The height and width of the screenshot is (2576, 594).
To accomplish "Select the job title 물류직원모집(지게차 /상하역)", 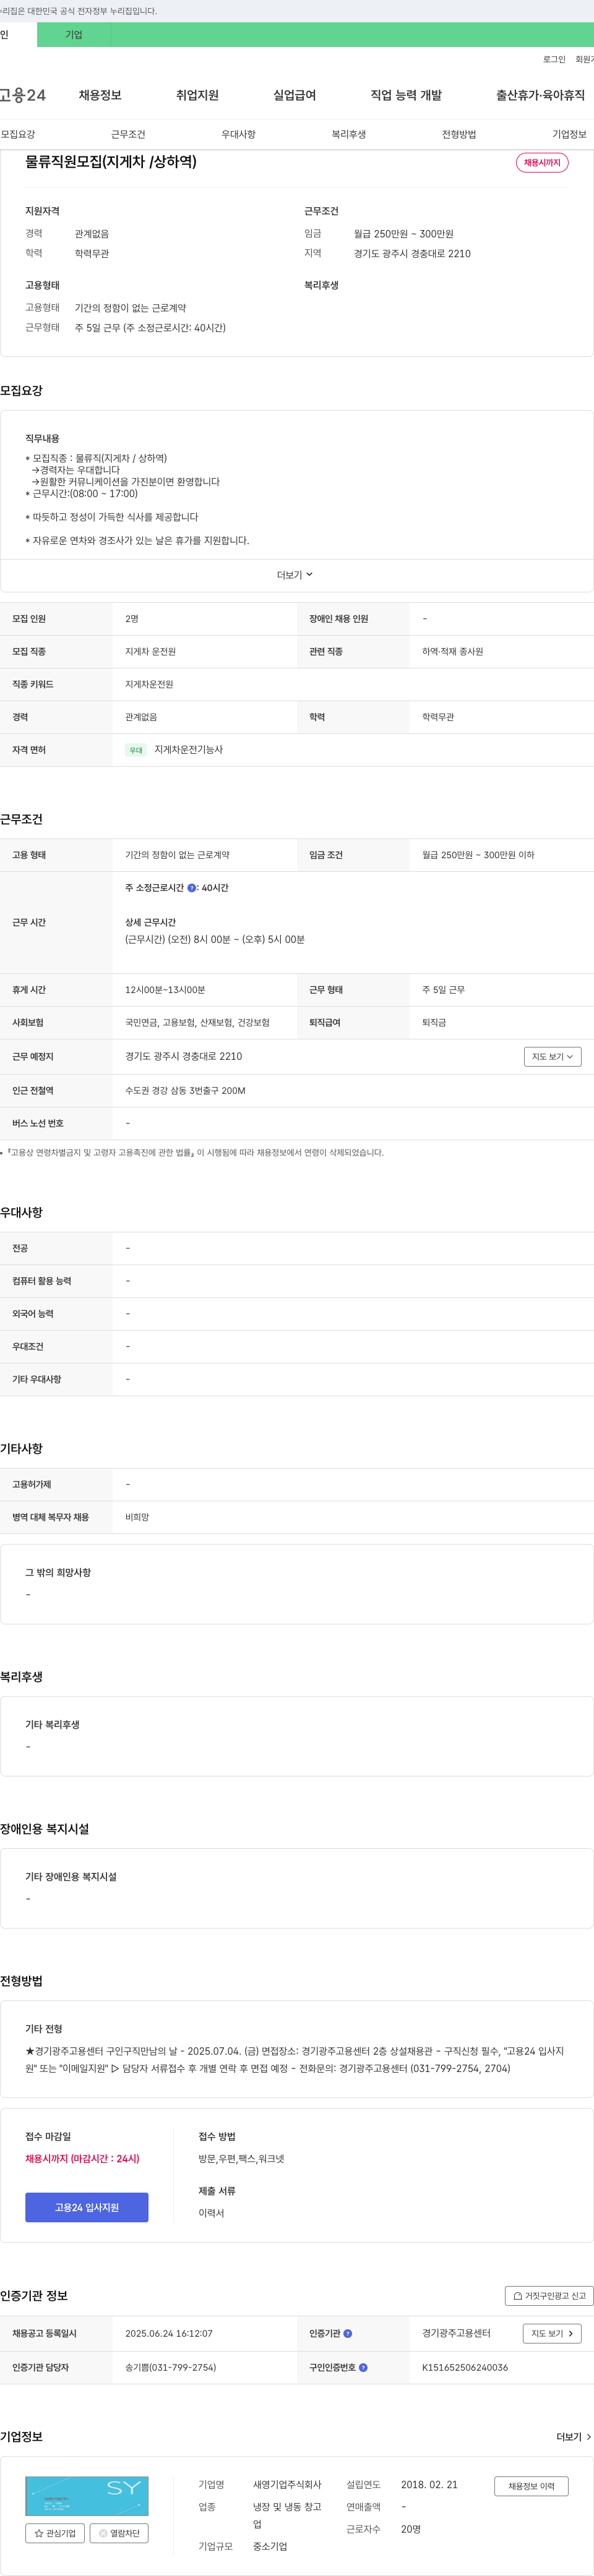I will click(111, 162).
